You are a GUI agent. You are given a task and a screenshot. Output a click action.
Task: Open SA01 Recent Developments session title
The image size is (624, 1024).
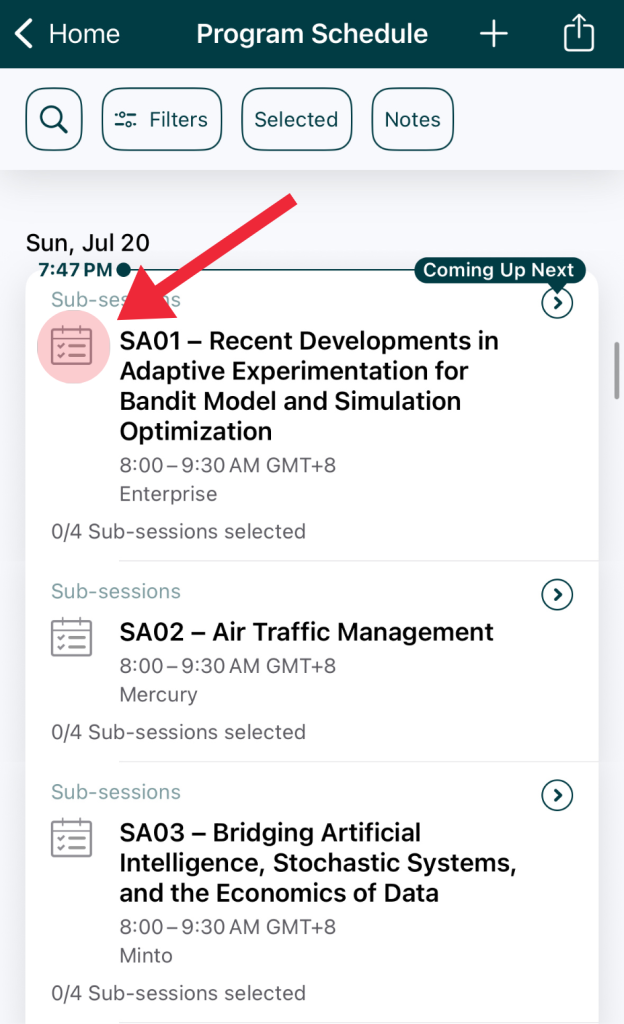pos(309,386)
